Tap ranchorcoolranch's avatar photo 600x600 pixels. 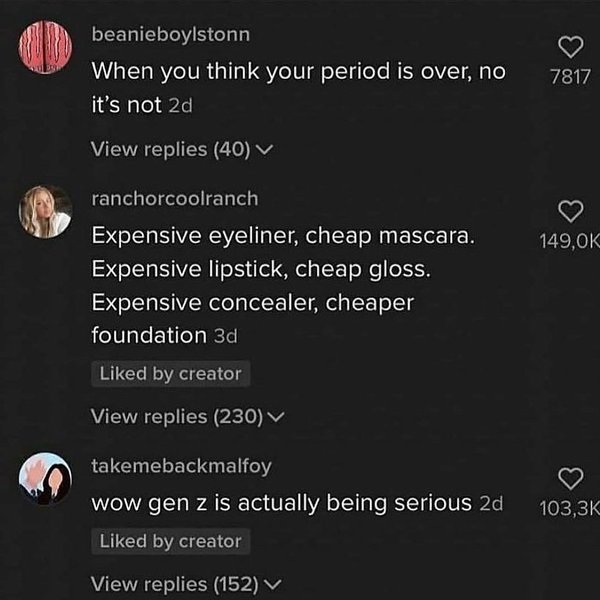click(x=46, y=211)
